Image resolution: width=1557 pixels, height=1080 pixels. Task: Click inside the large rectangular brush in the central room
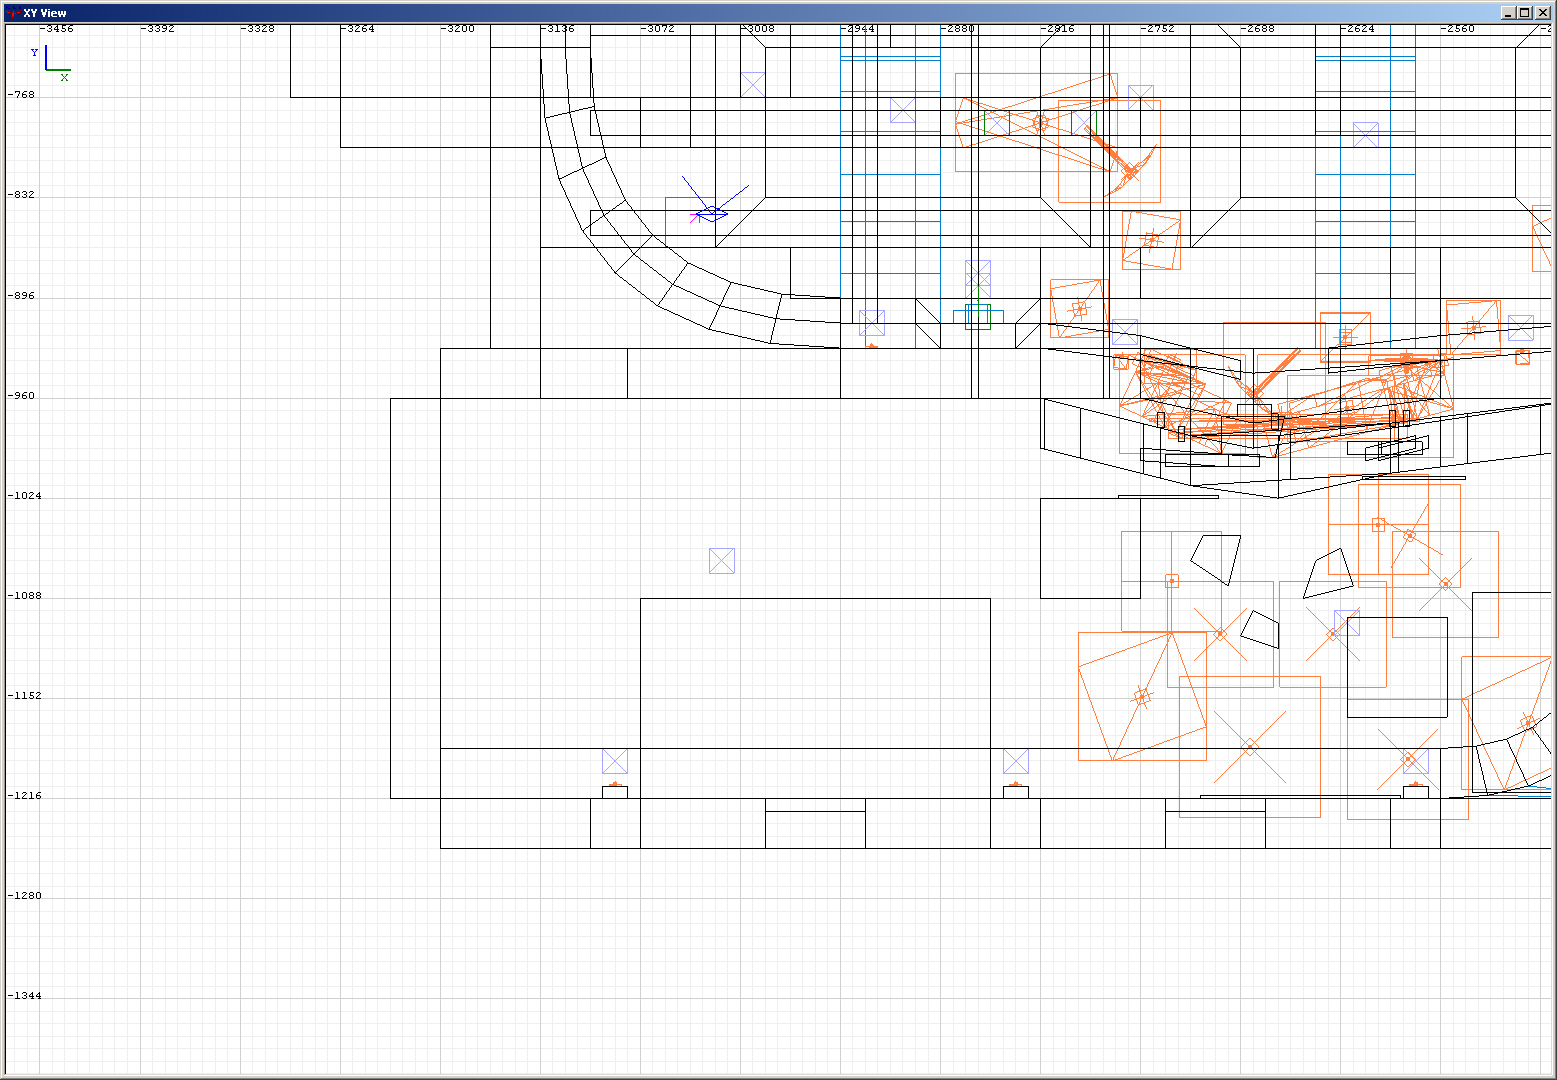(815, 670)
